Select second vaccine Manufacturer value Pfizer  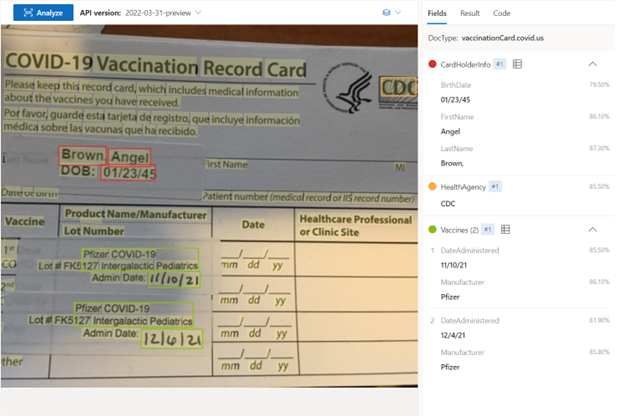pyautogui.click(x=450, y=367)
